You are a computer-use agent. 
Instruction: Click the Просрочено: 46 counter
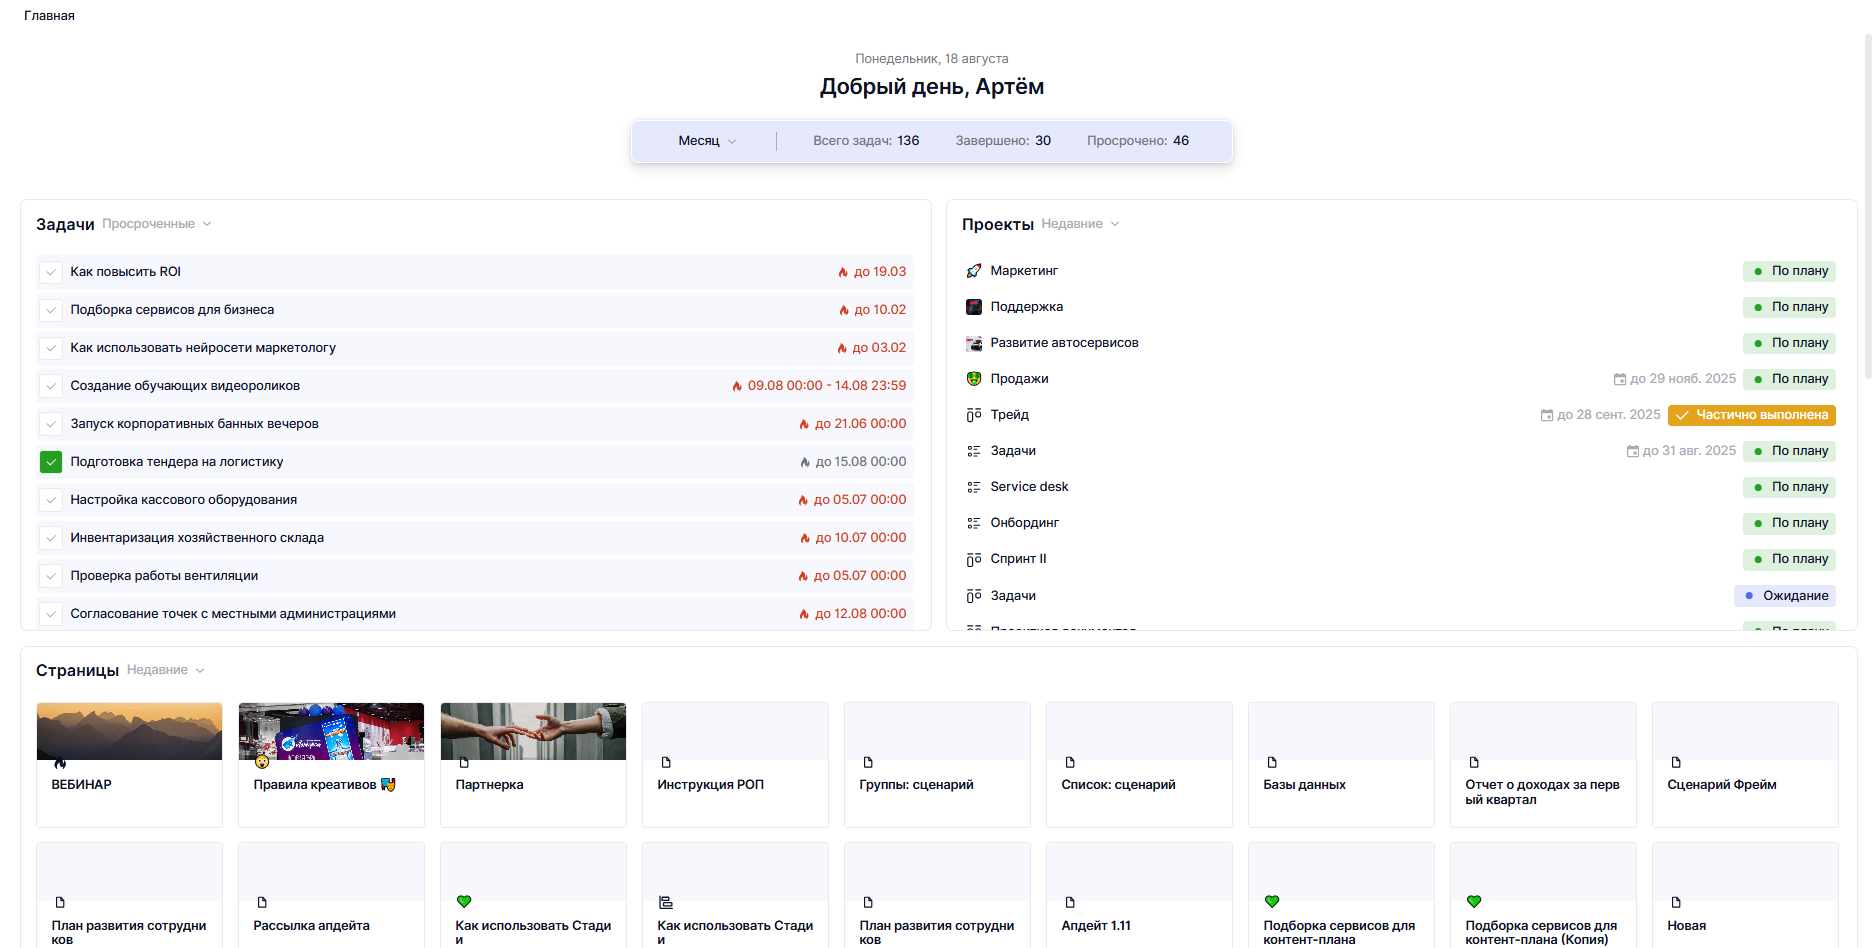[1138, 141]
